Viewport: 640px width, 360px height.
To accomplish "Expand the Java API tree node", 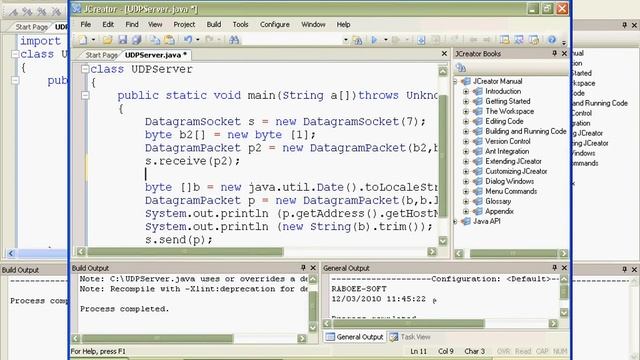I will pos(456,221).
